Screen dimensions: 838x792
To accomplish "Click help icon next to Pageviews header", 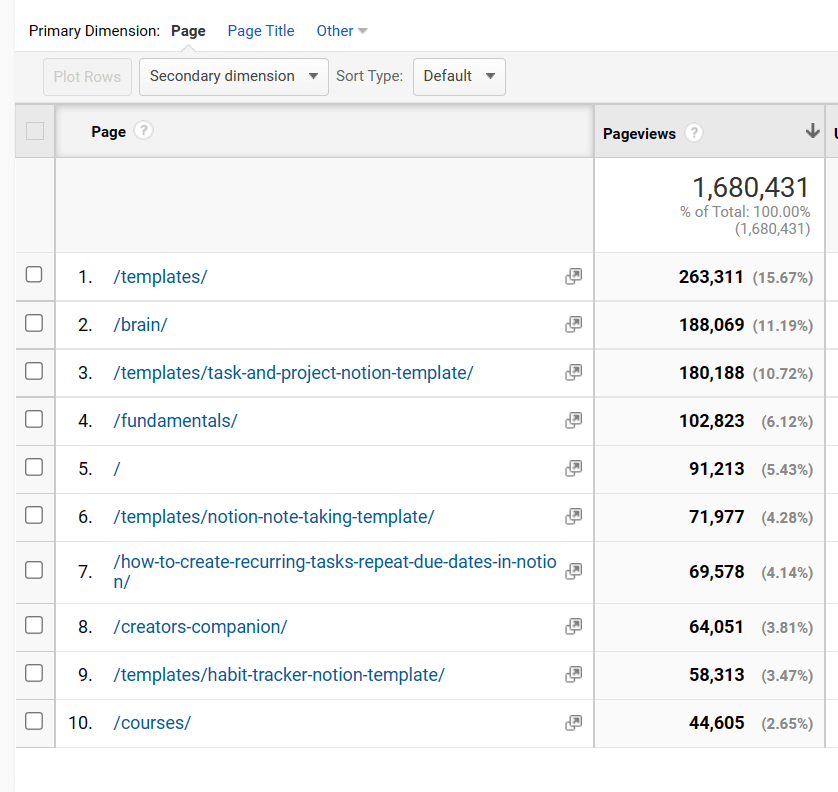I will coord(694,133).
